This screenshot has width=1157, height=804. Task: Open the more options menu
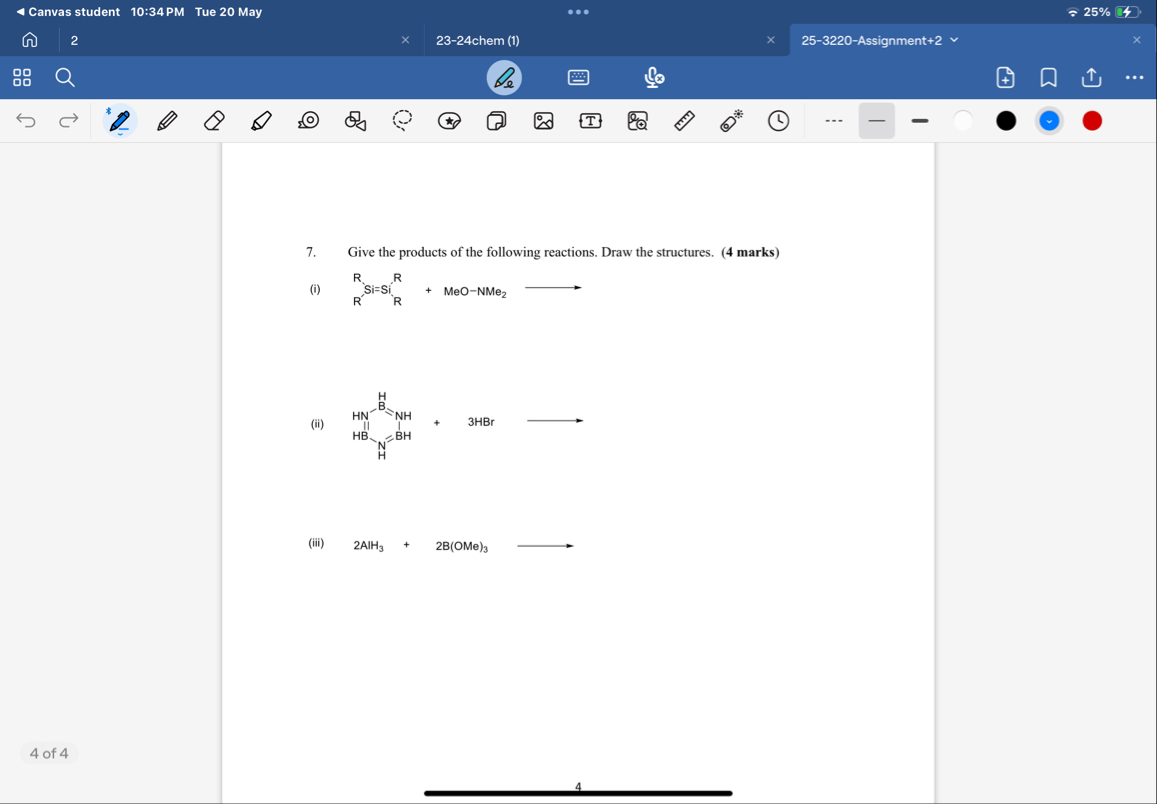point(1134,77)
